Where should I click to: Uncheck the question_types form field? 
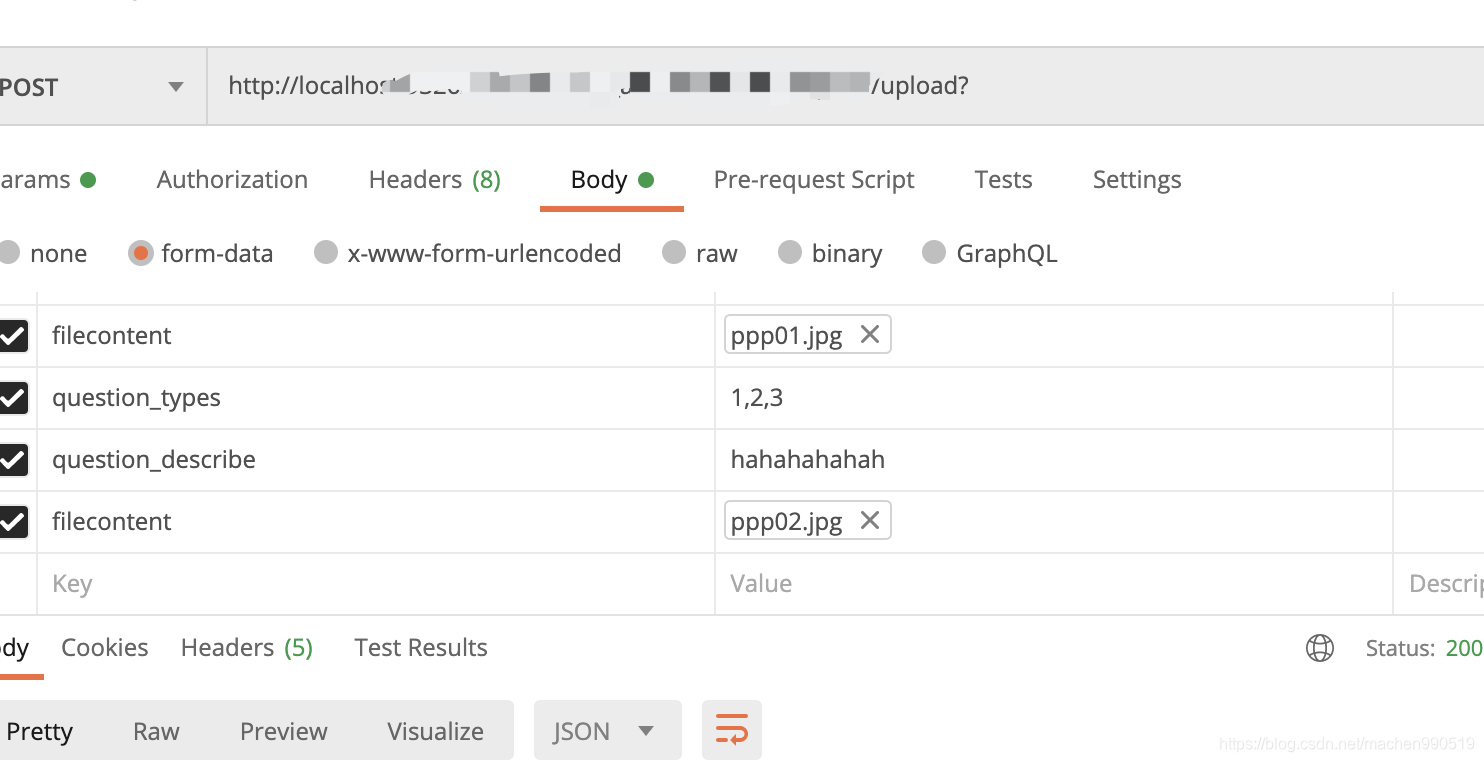tap(14, 397)
